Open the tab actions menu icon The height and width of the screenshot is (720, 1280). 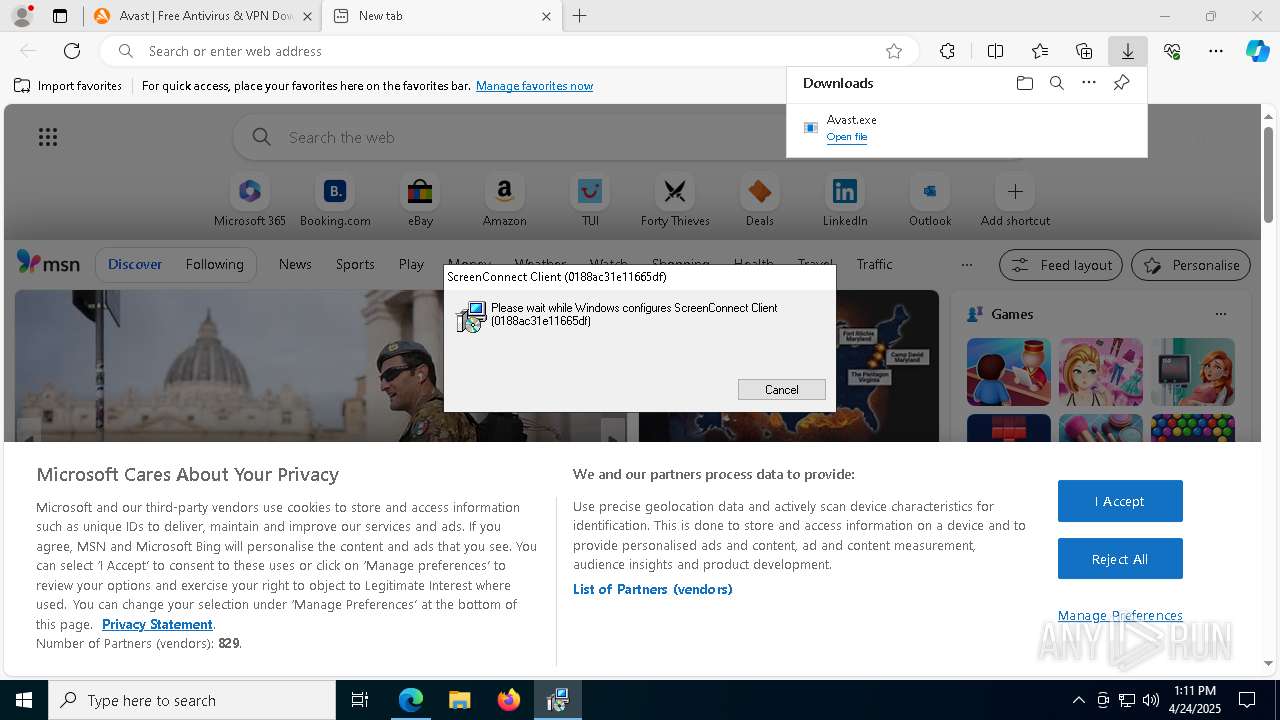tap(60, 16)
